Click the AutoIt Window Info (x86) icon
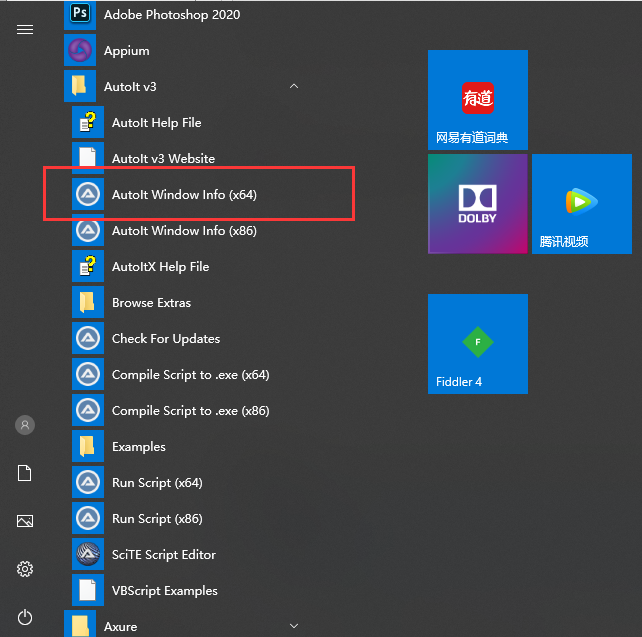Screen dimensions: 642x637 [x=88, y=230]
